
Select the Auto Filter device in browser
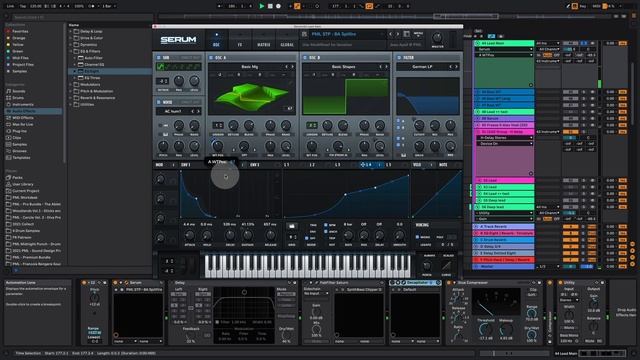click(x=93, y=58)
